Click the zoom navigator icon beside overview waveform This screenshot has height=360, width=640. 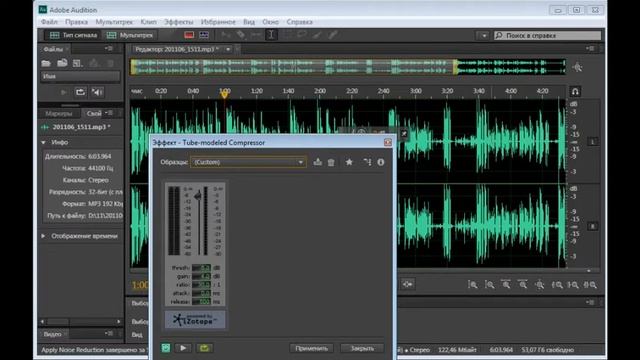tap(577, 67)
